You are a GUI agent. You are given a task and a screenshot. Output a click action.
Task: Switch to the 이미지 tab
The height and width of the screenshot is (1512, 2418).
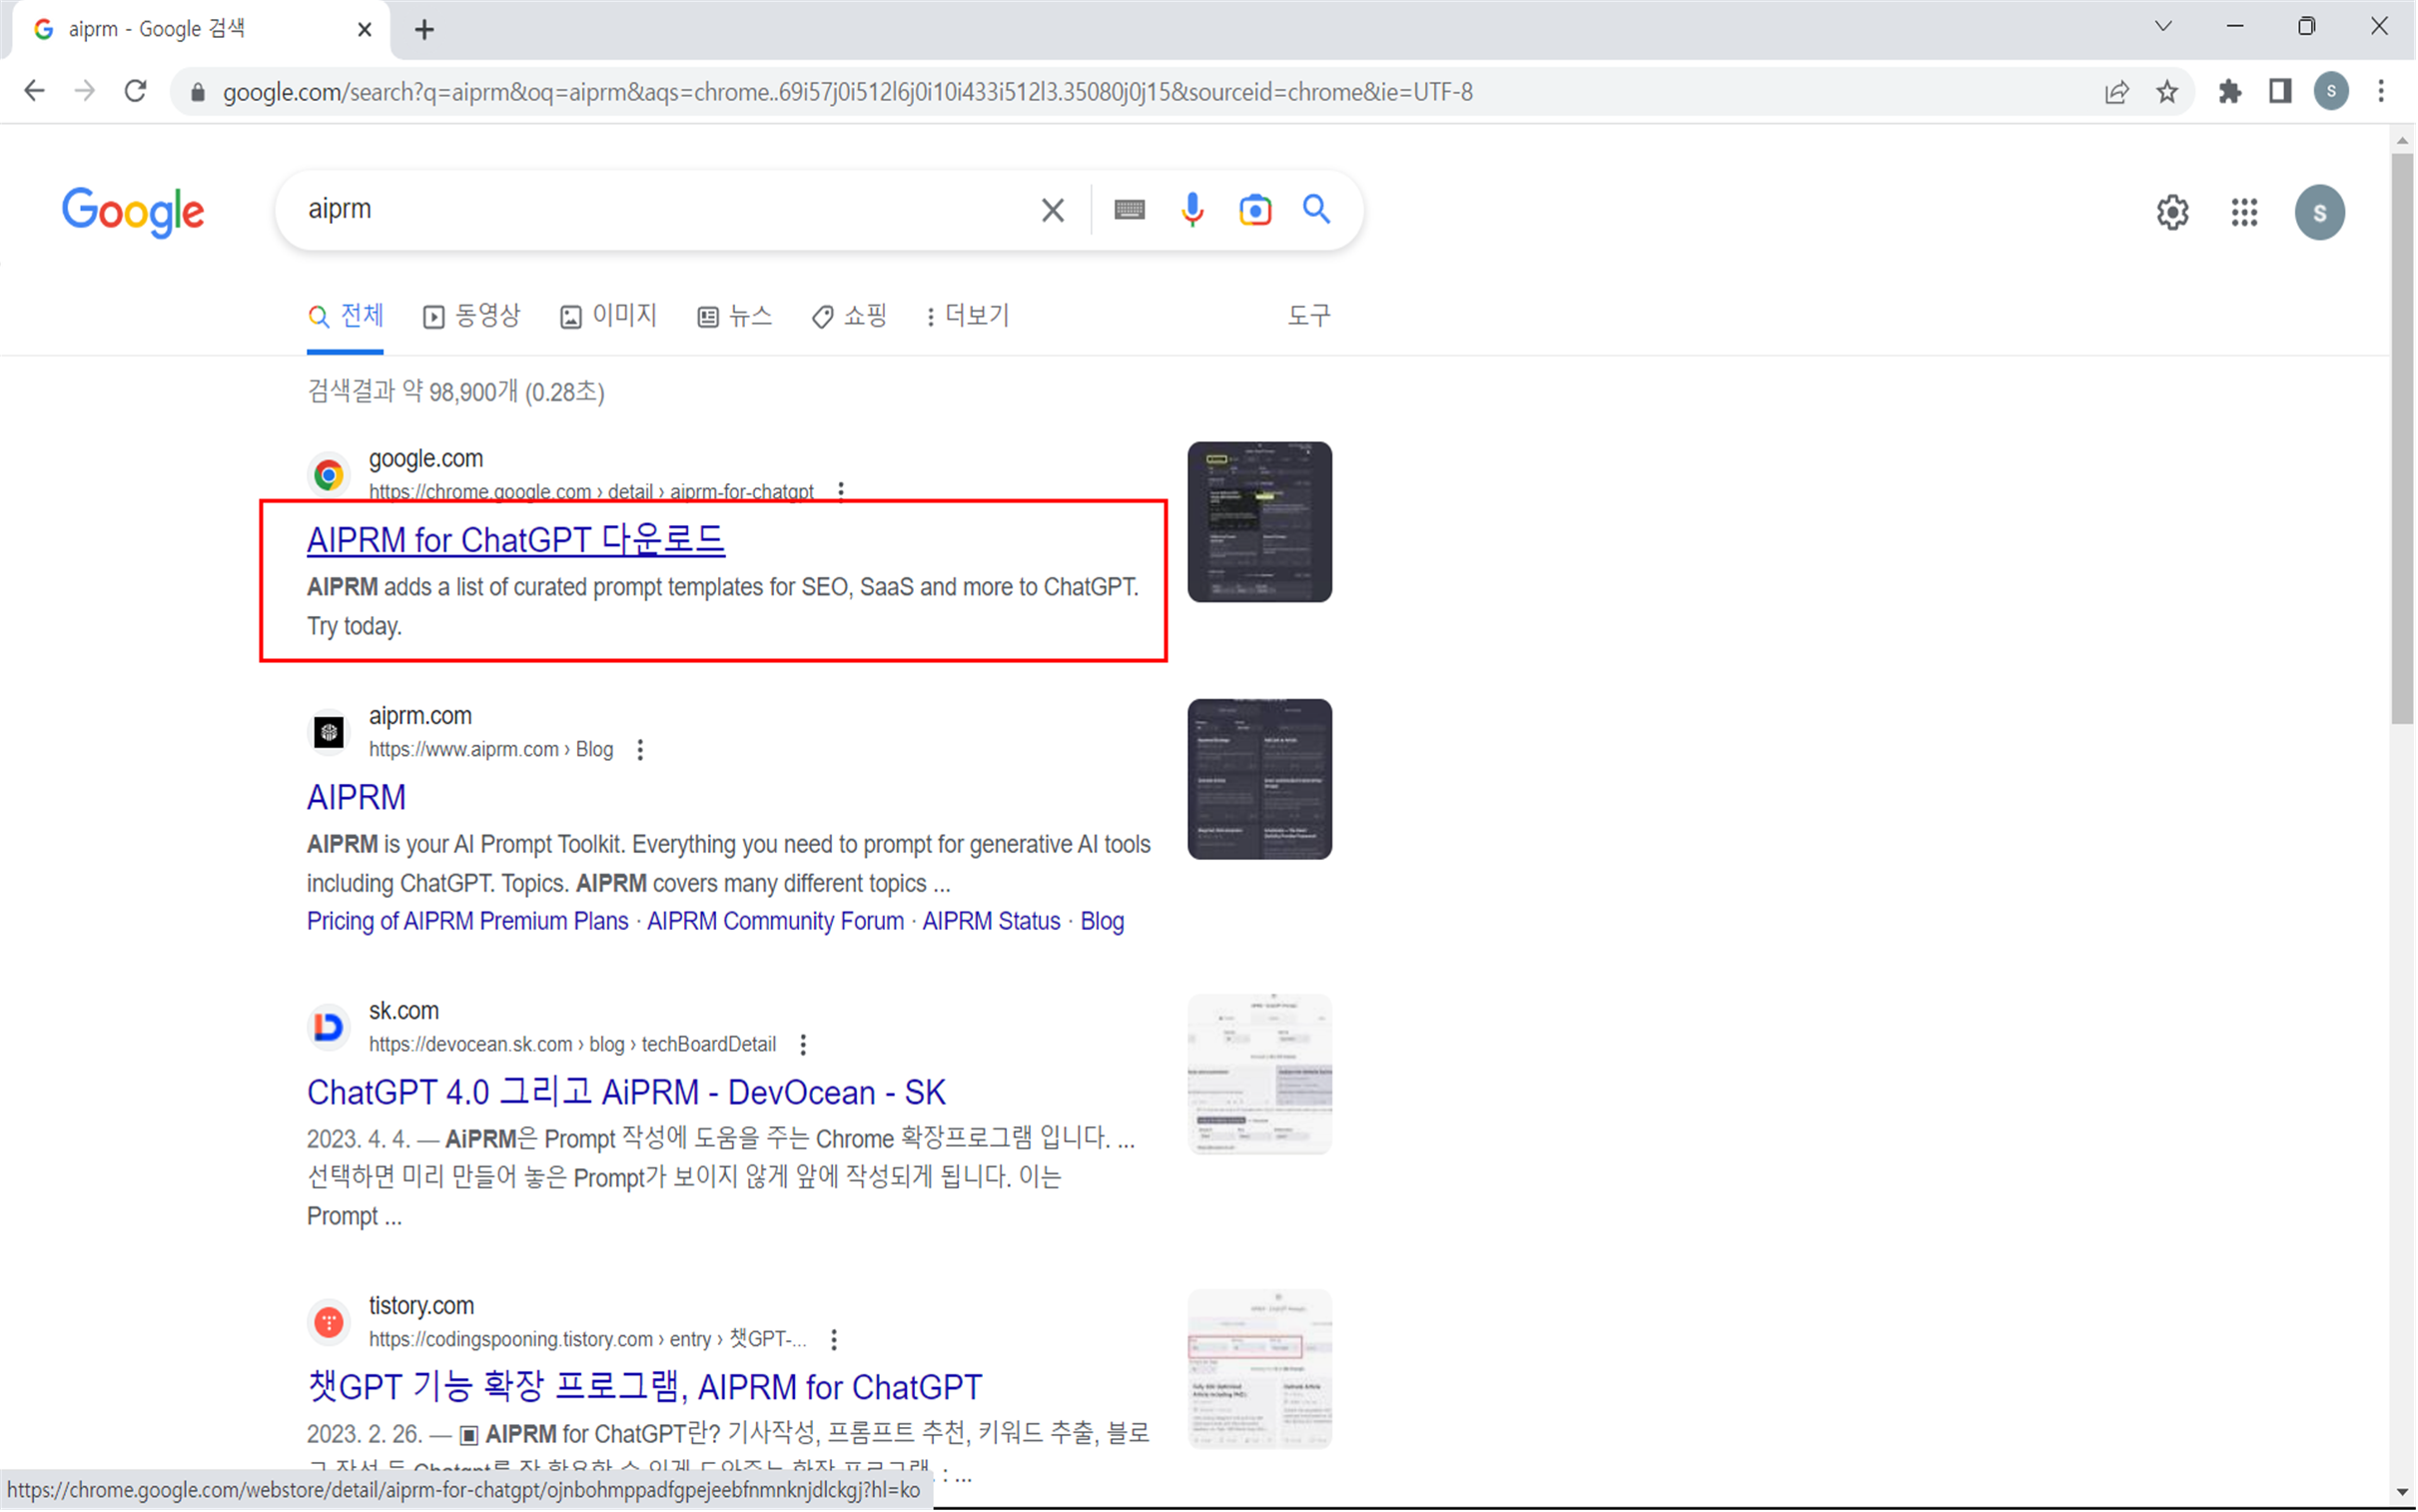pos(608,317)
